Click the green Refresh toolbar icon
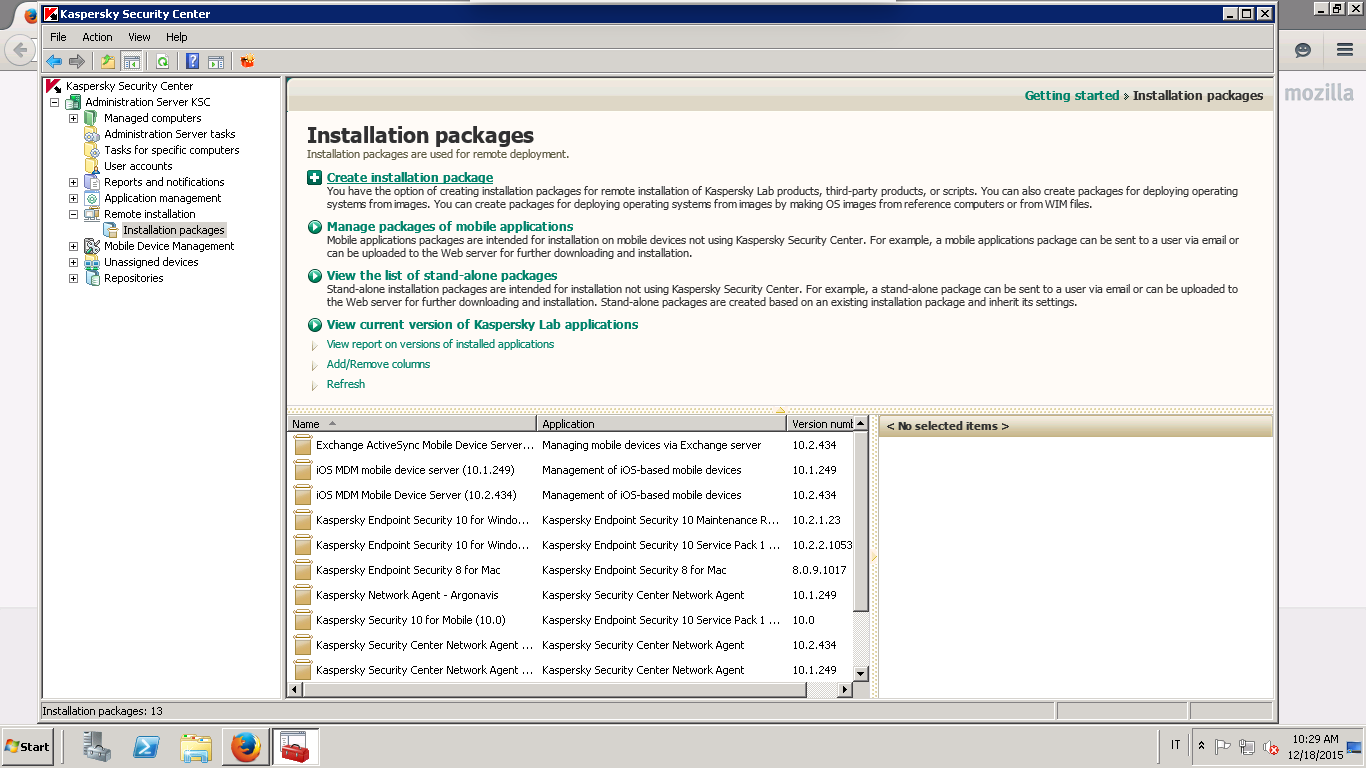The image size is (1366, 768). pyautogui.click(x=162, y=62)
